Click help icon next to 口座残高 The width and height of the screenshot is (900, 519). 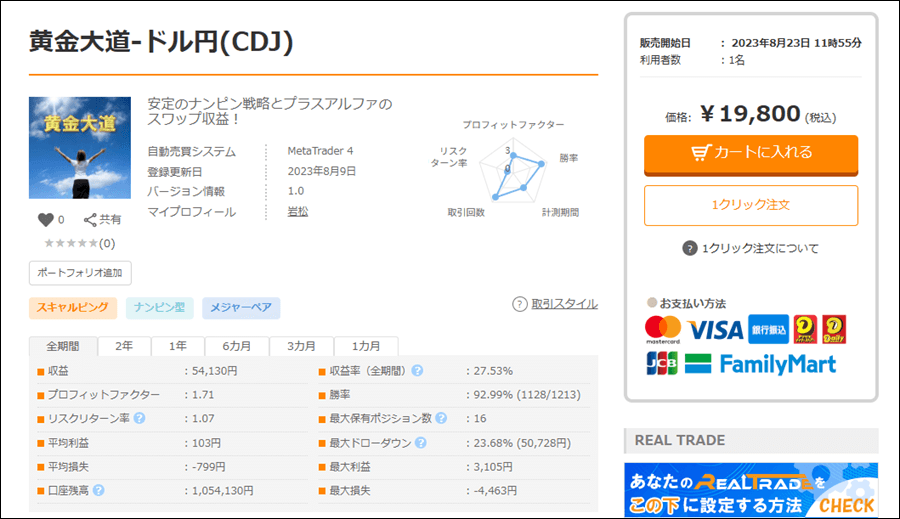pyautogui.click(x=99, y=491)
